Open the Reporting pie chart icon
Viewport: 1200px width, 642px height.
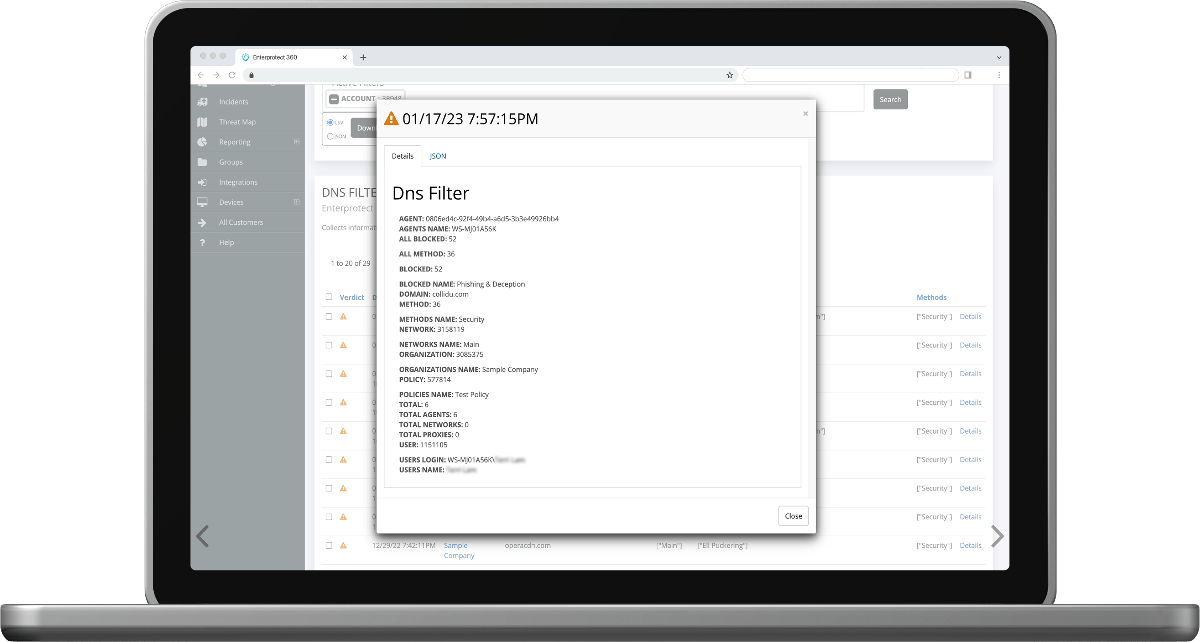(x=205, y=141)
